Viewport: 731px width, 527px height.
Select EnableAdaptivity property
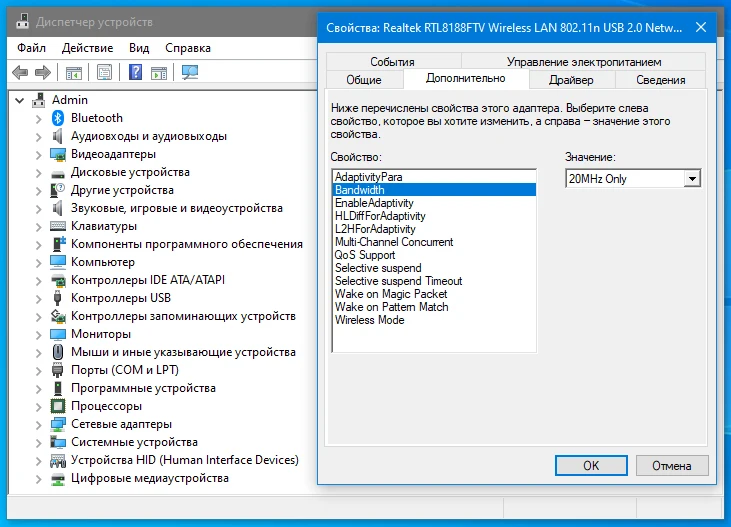(x=434, y=203)
